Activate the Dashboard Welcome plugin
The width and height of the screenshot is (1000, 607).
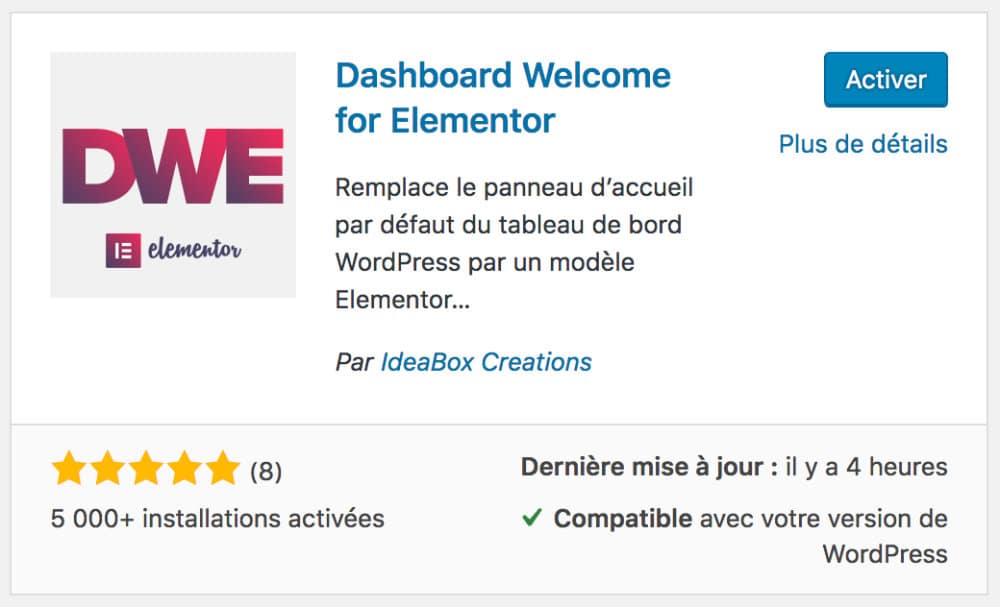[x=885, y=80]
